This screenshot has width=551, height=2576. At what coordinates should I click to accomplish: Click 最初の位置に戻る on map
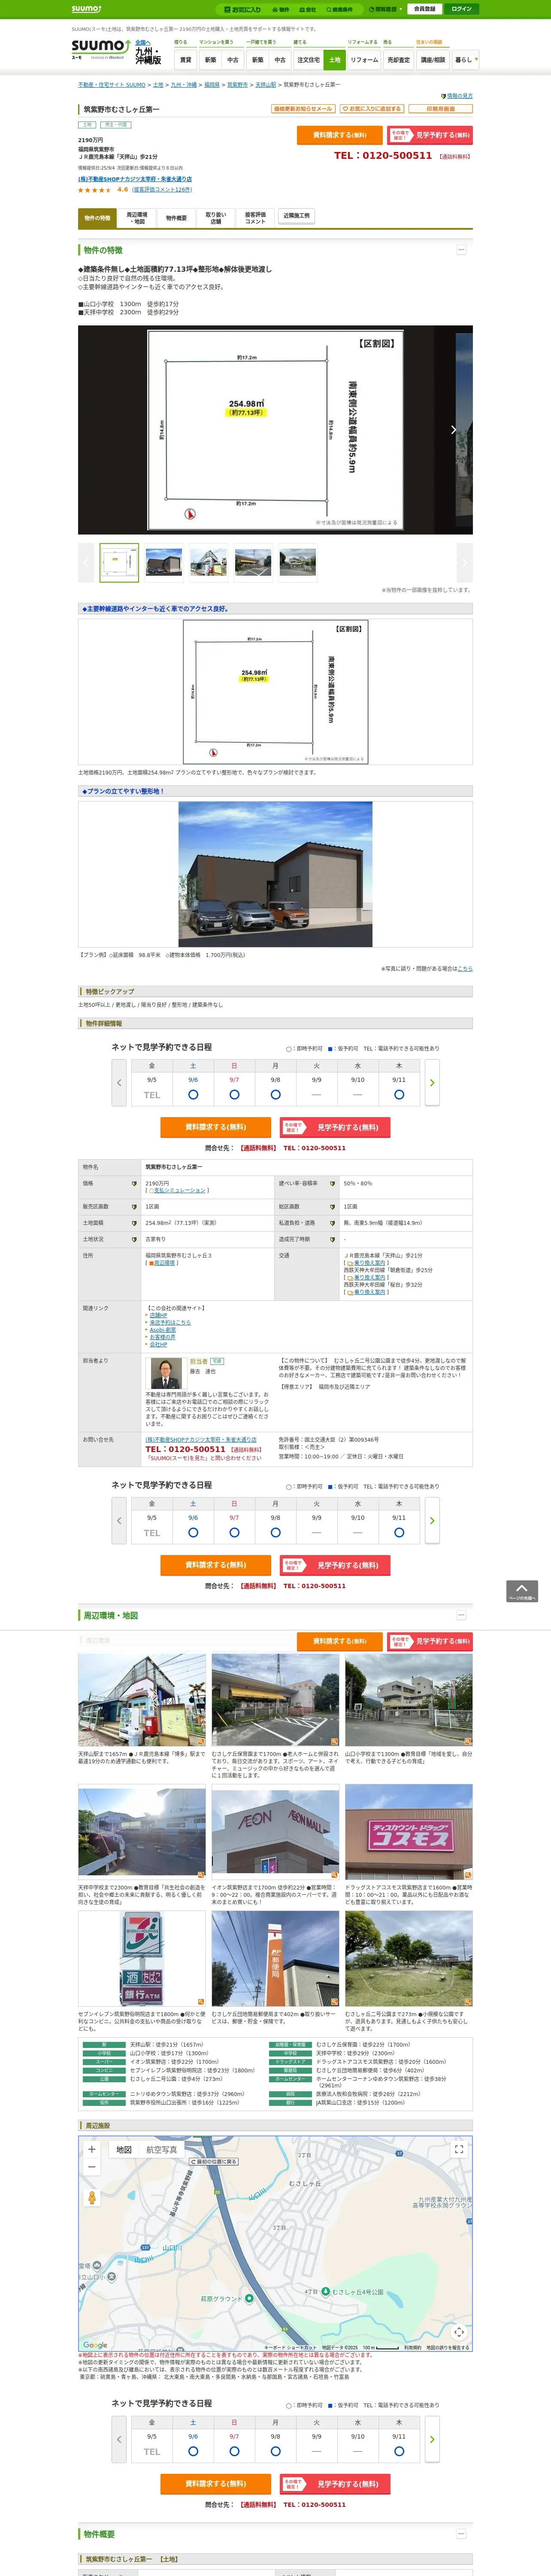pyautogui.click(x=214, y=2162)
